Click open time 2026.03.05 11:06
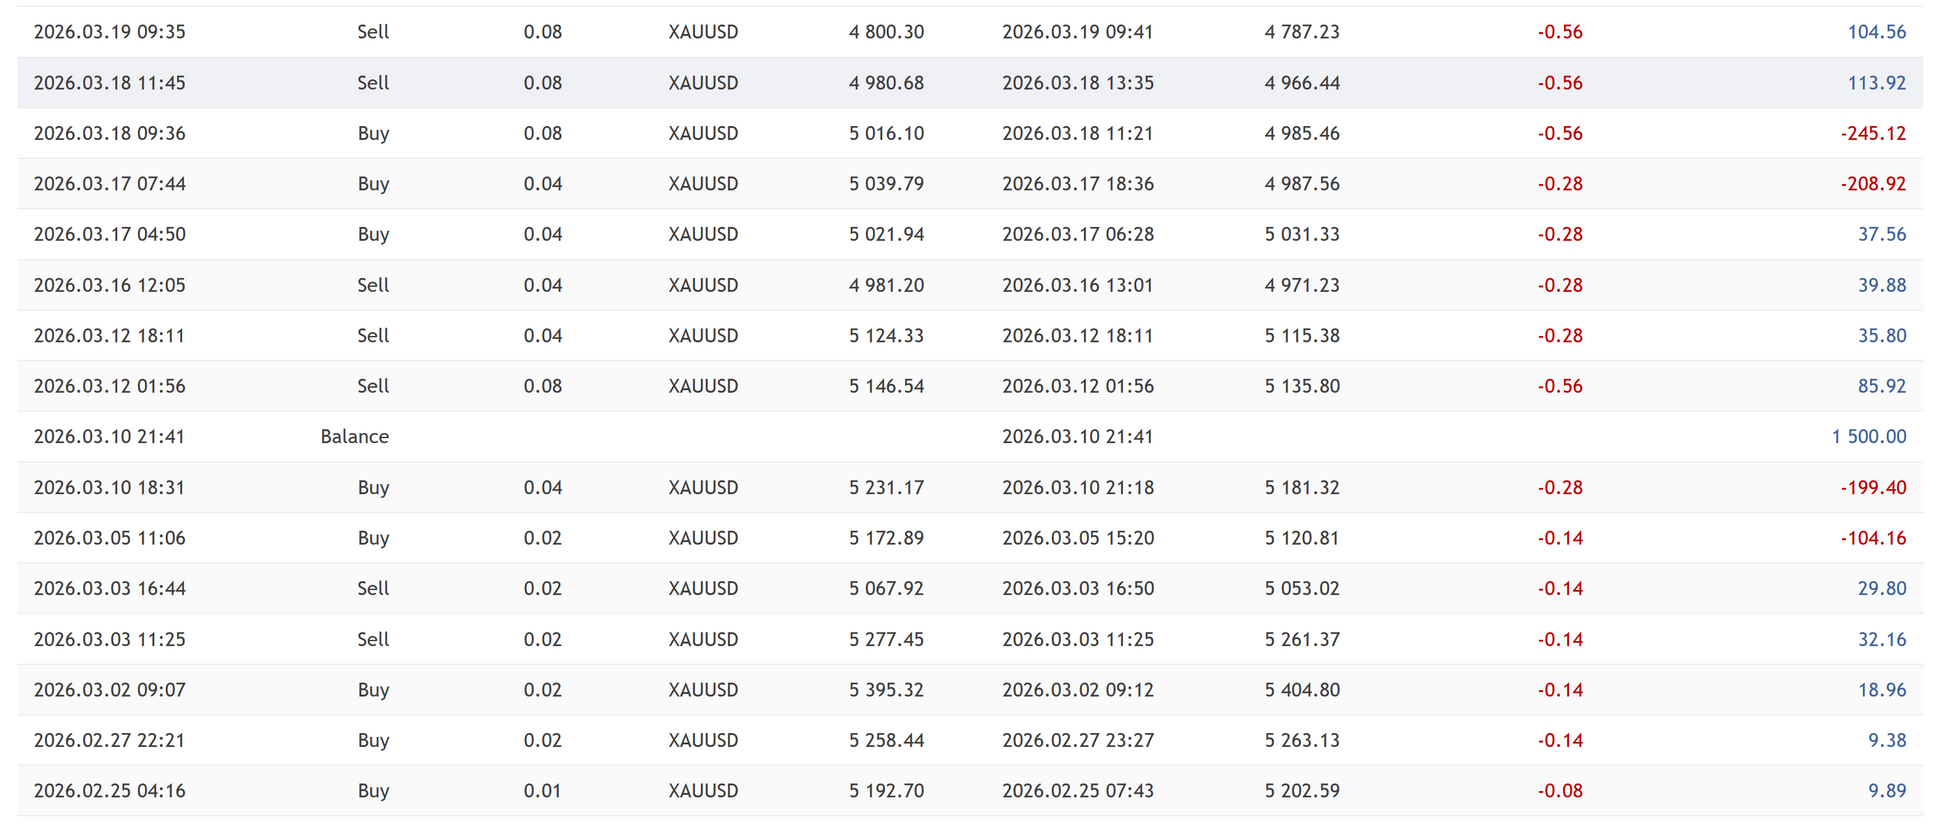 tap(110, 538)
